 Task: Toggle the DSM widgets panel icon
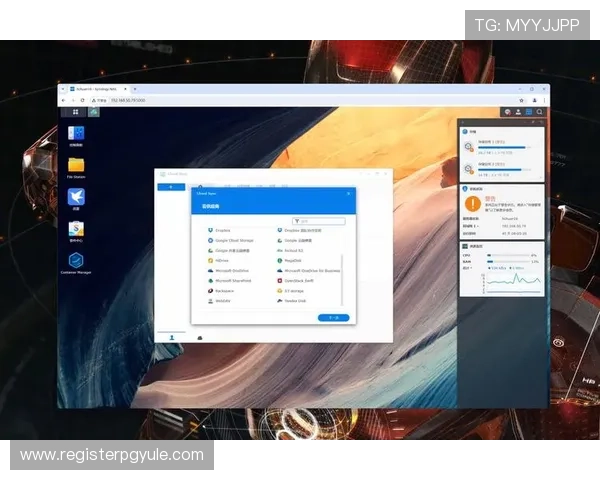(529, 112)
